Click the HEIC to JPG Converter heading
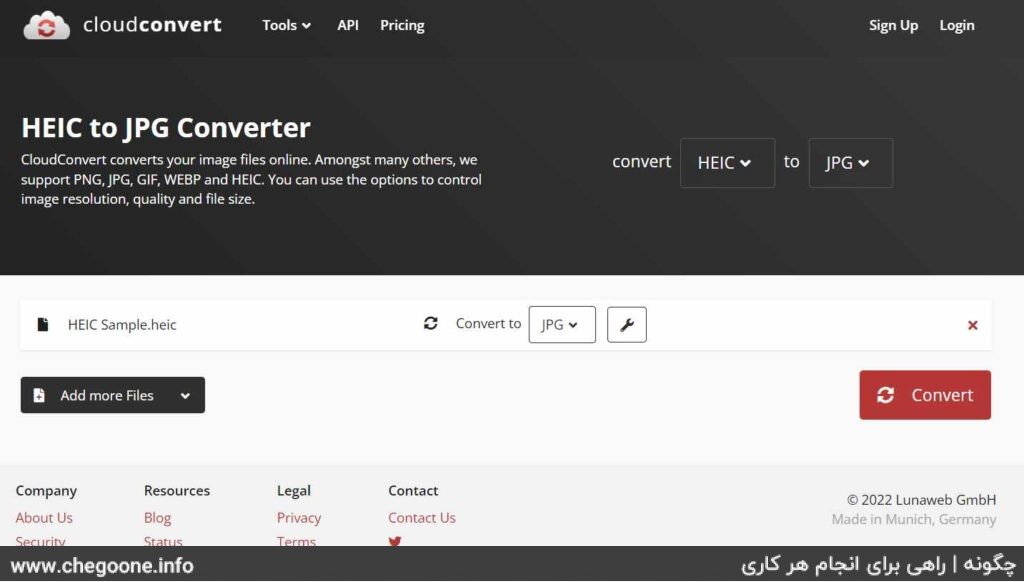 point(166,127)
